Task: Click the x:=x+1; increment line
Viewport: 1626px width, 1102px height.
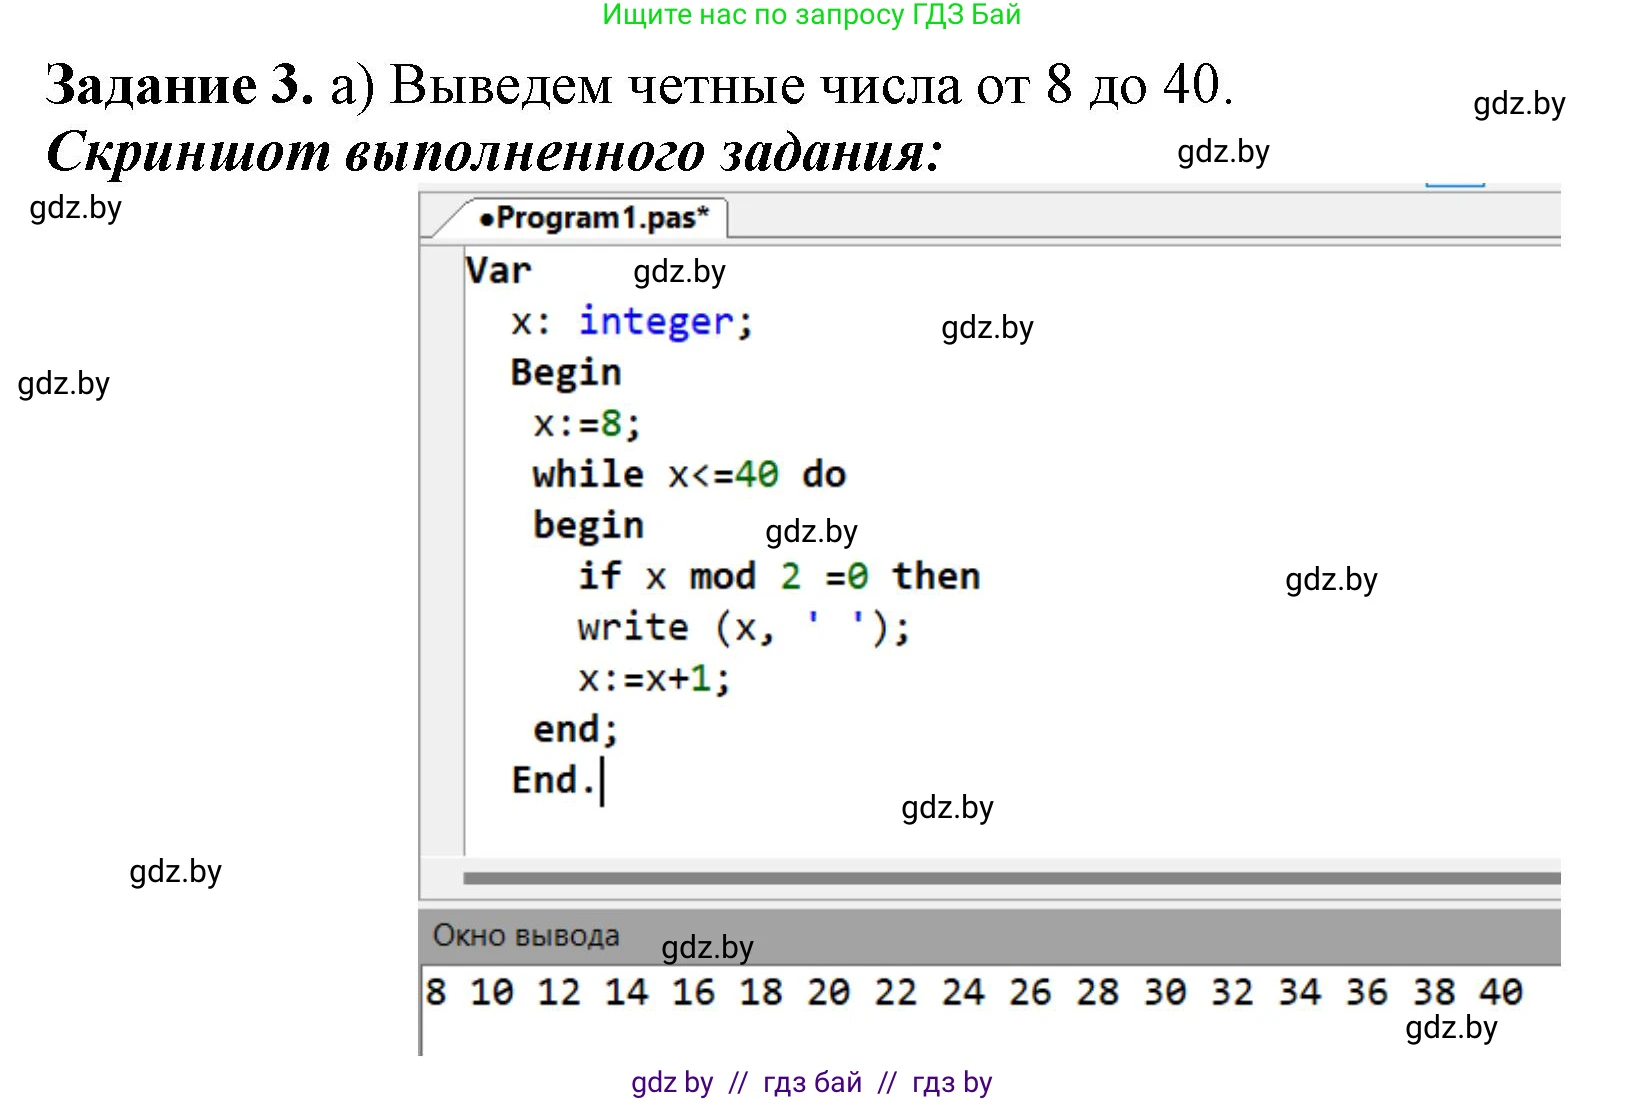Action: pyautogui.click(x=654, y=679)
